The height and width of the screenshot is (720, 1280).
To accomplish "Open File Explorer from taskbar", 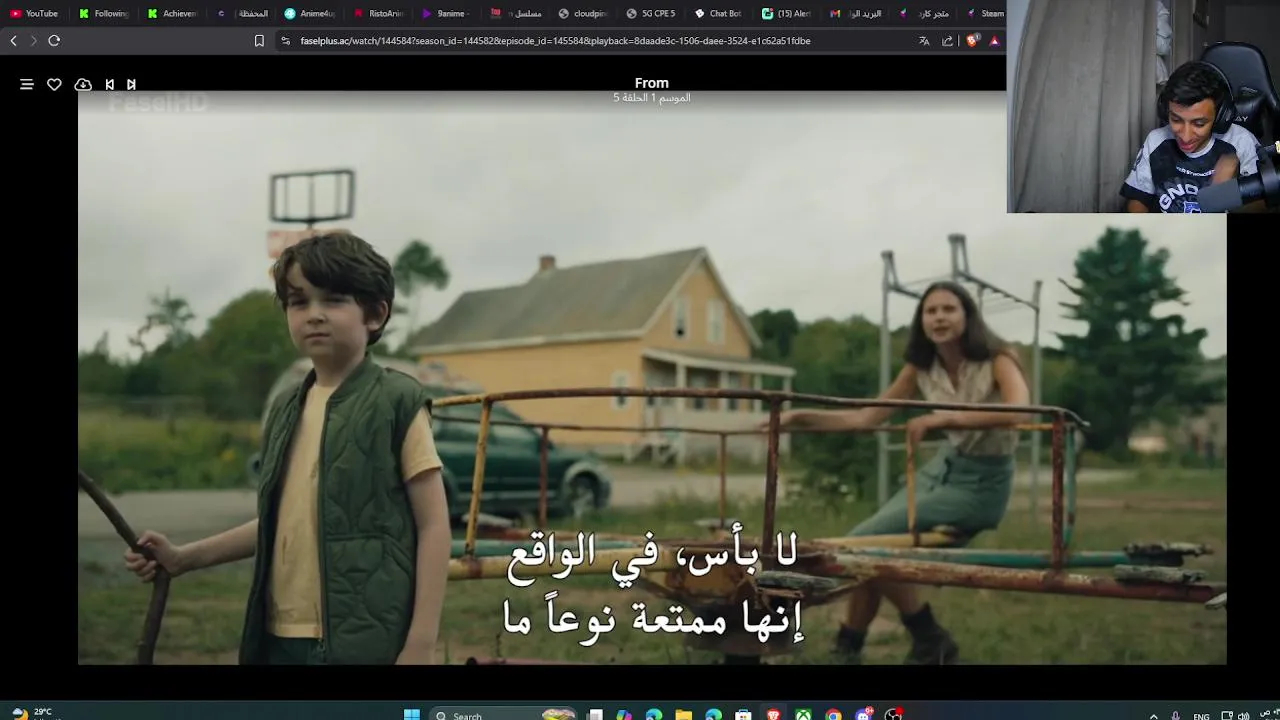I will coord(683,715).
